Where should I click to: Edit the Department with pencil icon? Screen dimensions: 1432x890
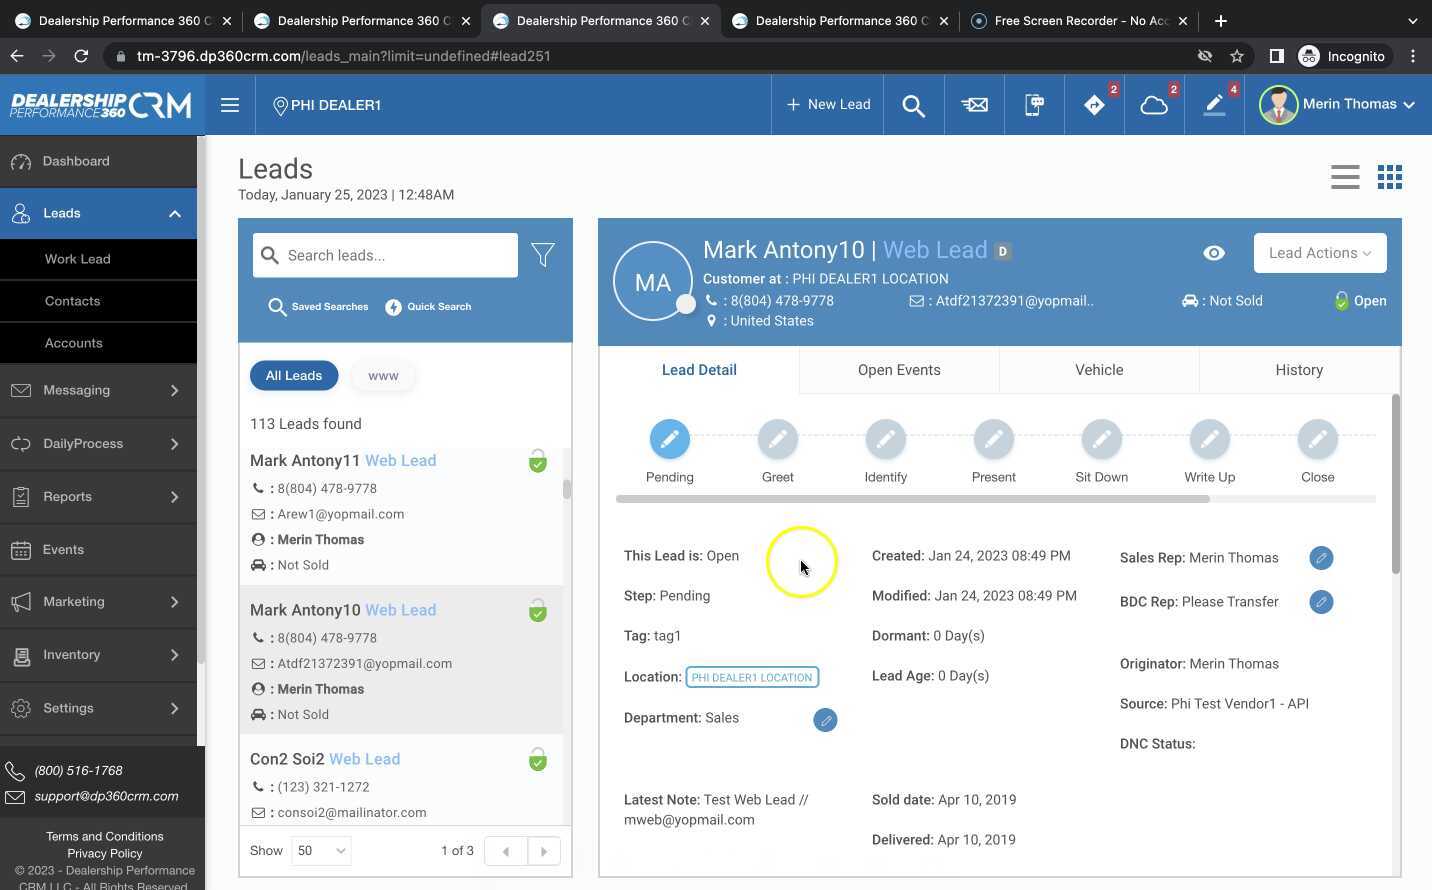coord(825,720)
